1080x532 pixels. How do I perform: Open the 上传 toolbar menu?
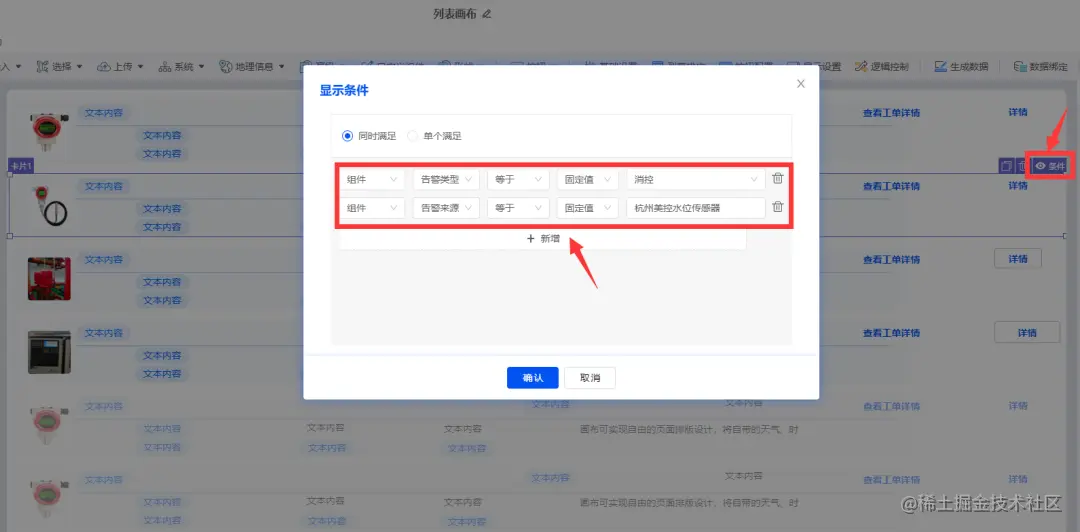click(x=121, y=67)
